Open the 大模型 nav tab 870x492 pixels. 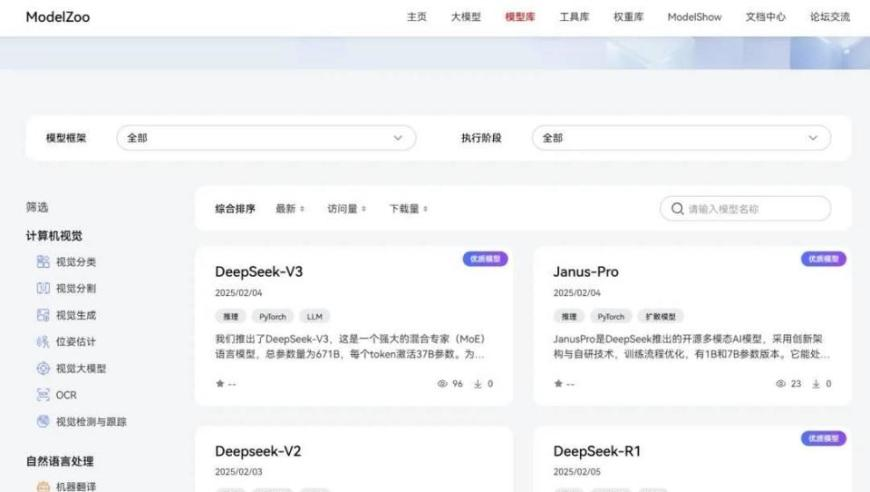click(x=466, y=17)
